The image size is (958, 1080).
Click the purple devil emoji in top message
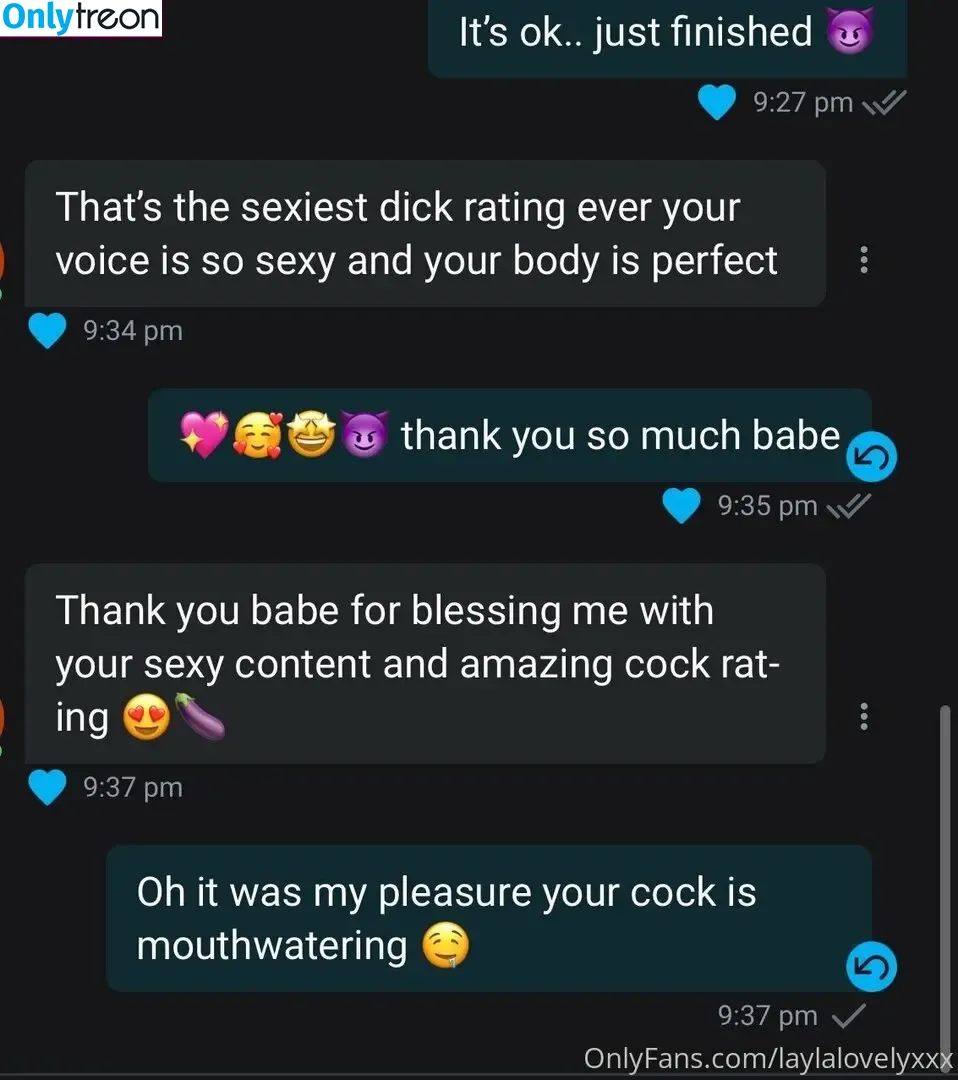tap(850, 30)
